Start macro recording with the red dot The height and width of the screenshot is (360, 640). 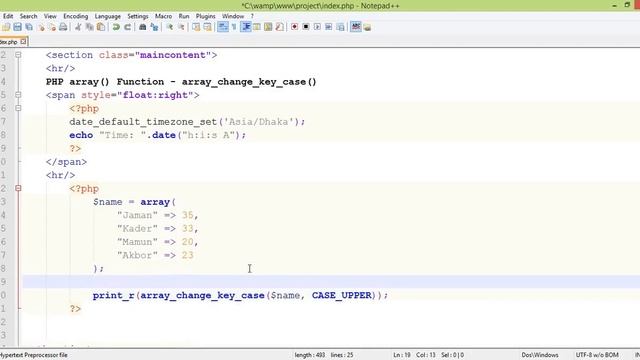(294, 27)
